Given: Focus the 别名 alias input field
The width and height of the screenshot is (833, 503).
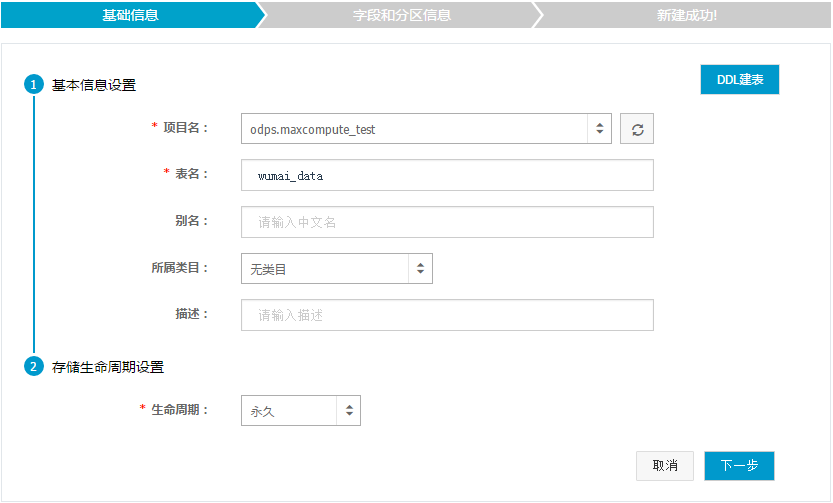Looking at the screenshot, I should pos(447,222).
